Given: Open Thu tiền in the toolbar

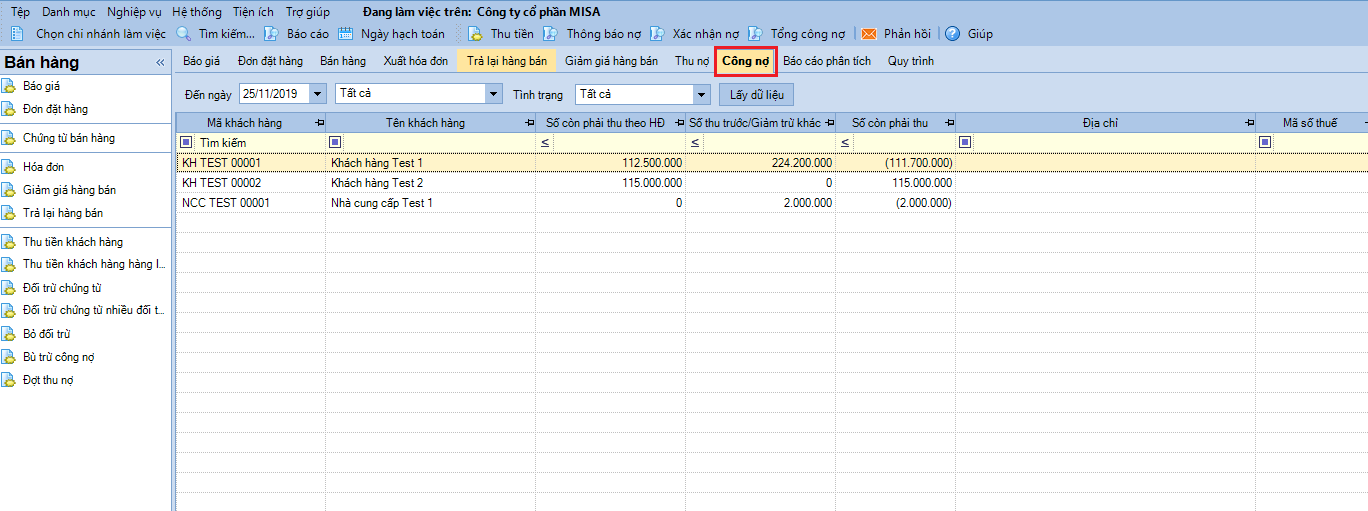Looking at the screenshot, I should 476,34.
